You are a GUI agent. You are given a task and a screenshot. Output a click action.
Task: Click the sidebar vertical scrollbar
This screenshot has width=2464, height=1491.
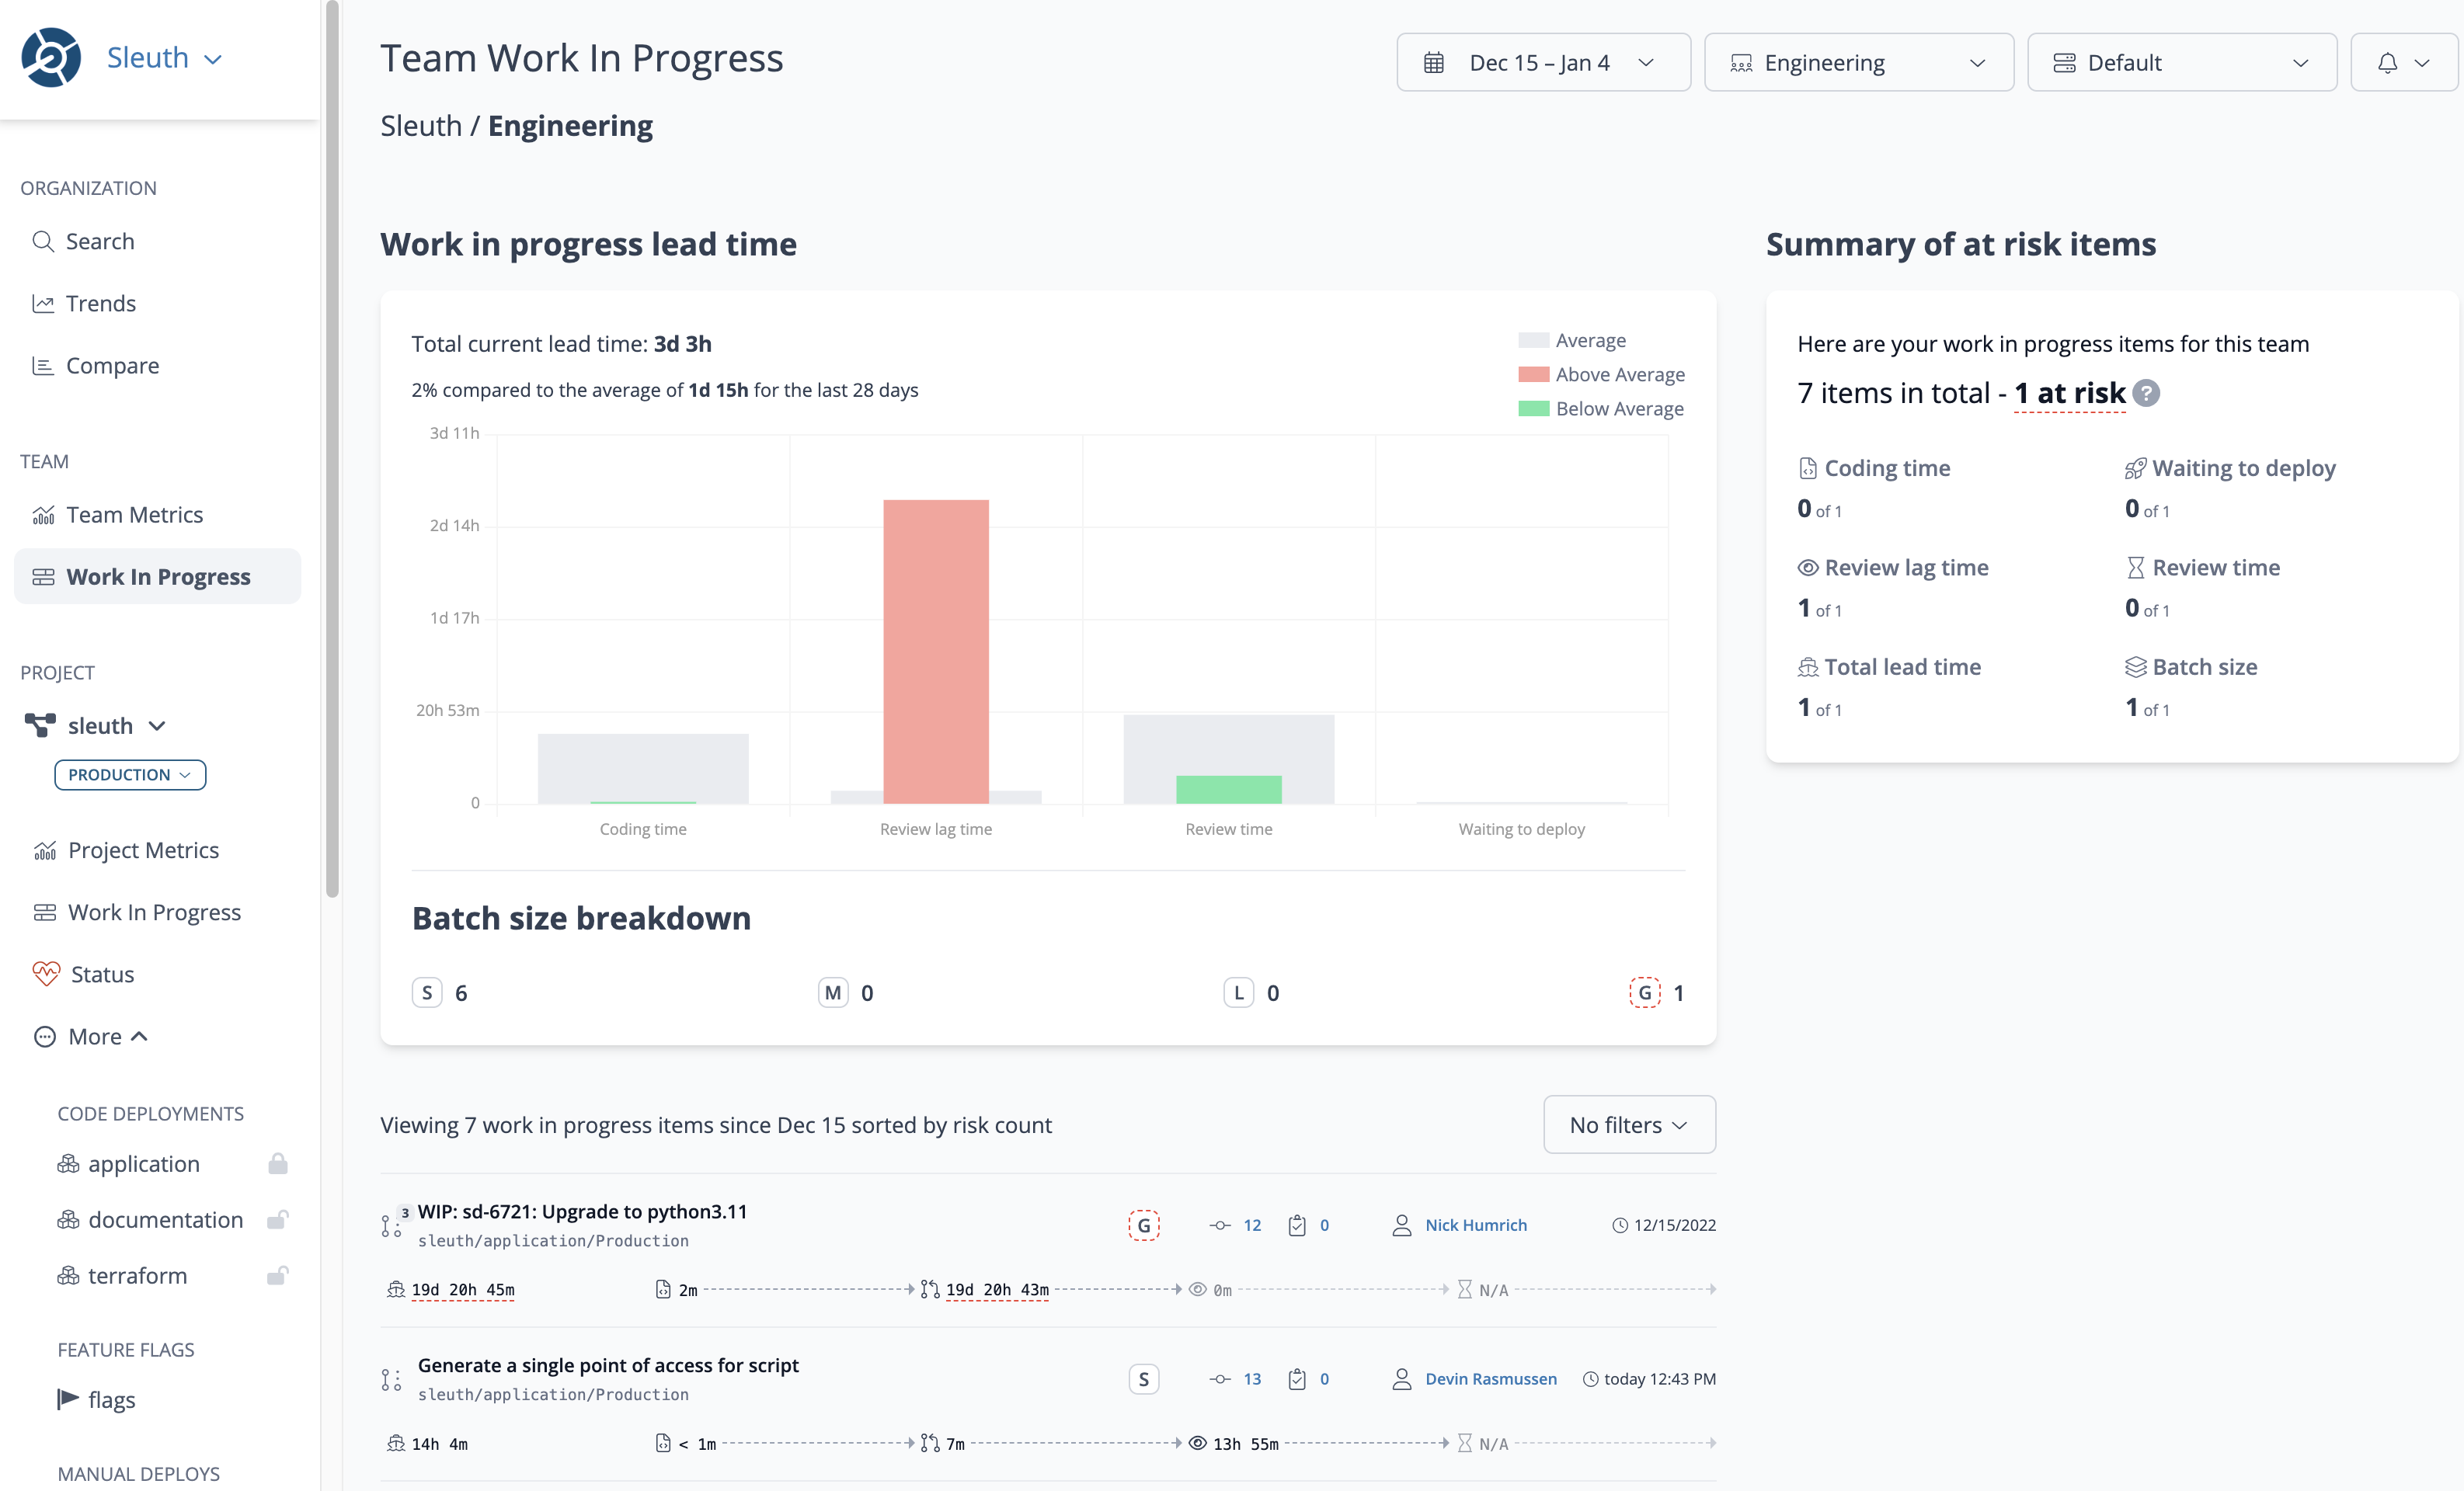(x=332, y=450)
